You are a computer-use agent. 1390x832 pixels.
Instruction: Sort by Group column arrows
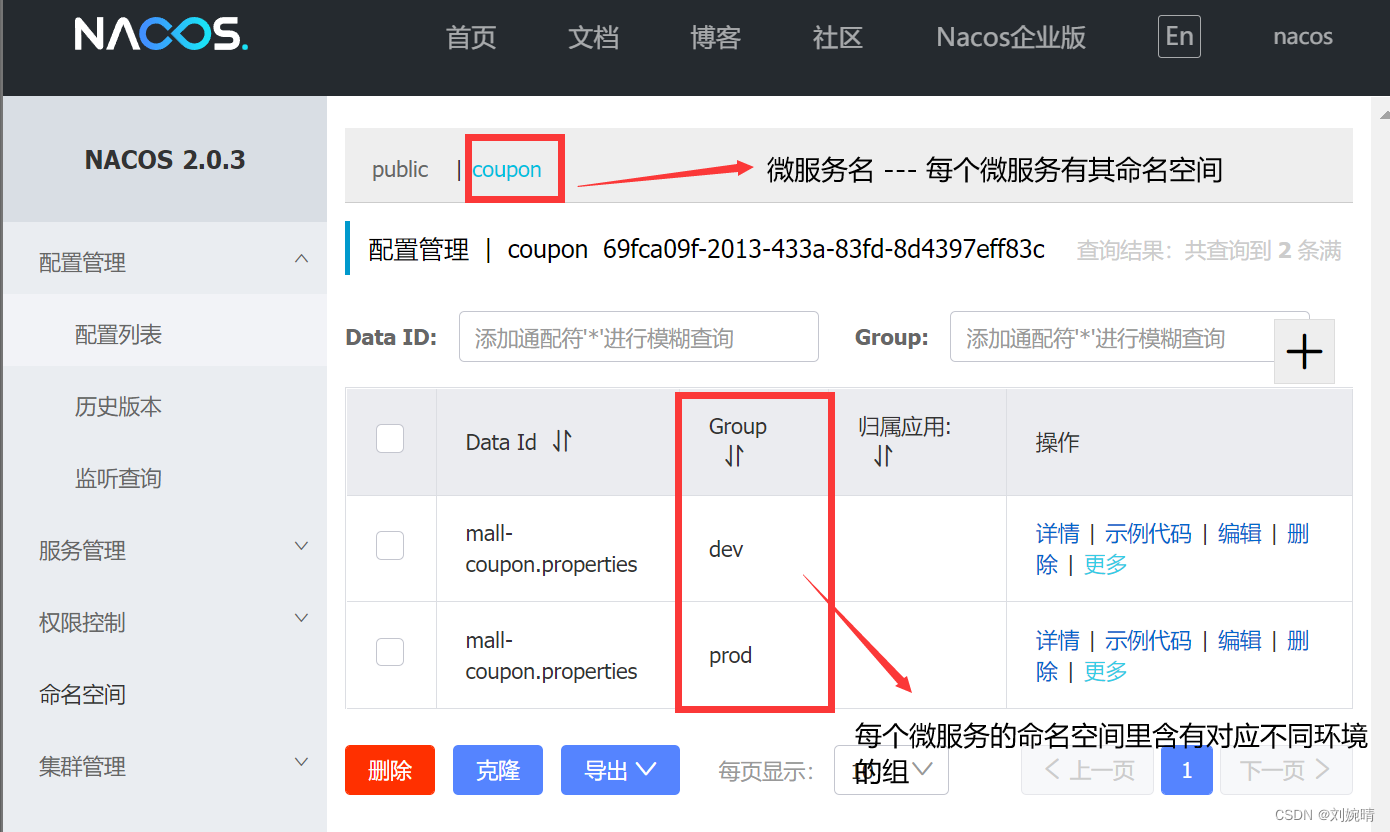click(x=735, y=457)
